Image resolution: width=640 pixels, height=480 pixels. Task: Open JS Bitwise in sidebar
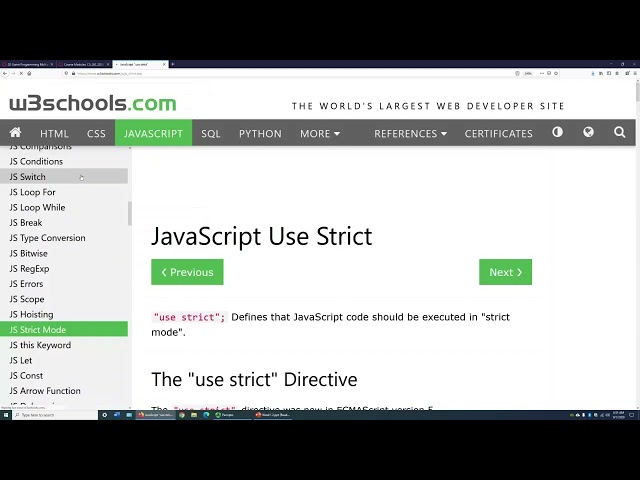coord(64,253)
